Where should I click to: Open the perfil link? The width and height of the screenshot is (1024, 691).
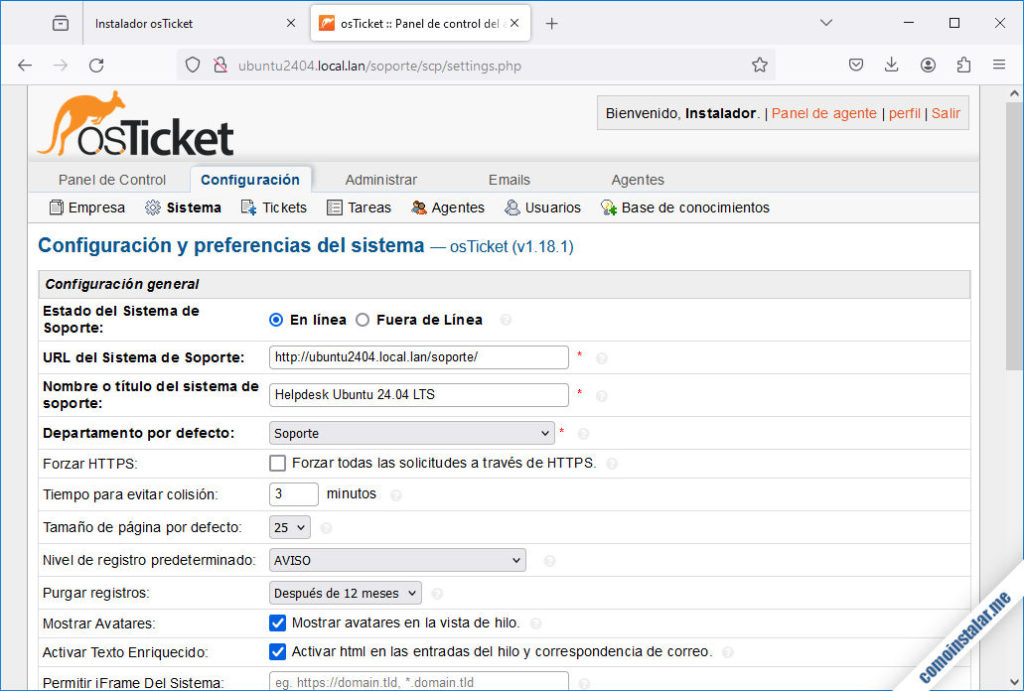[x=905, y=113]
